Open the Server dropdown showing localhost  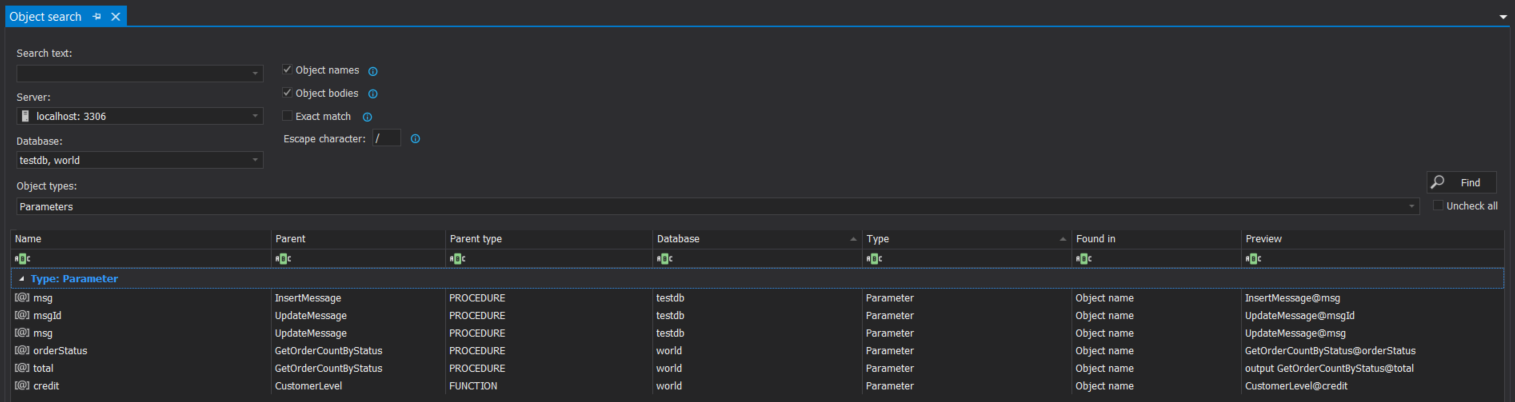pyautogui.click(x=255, y=116)
